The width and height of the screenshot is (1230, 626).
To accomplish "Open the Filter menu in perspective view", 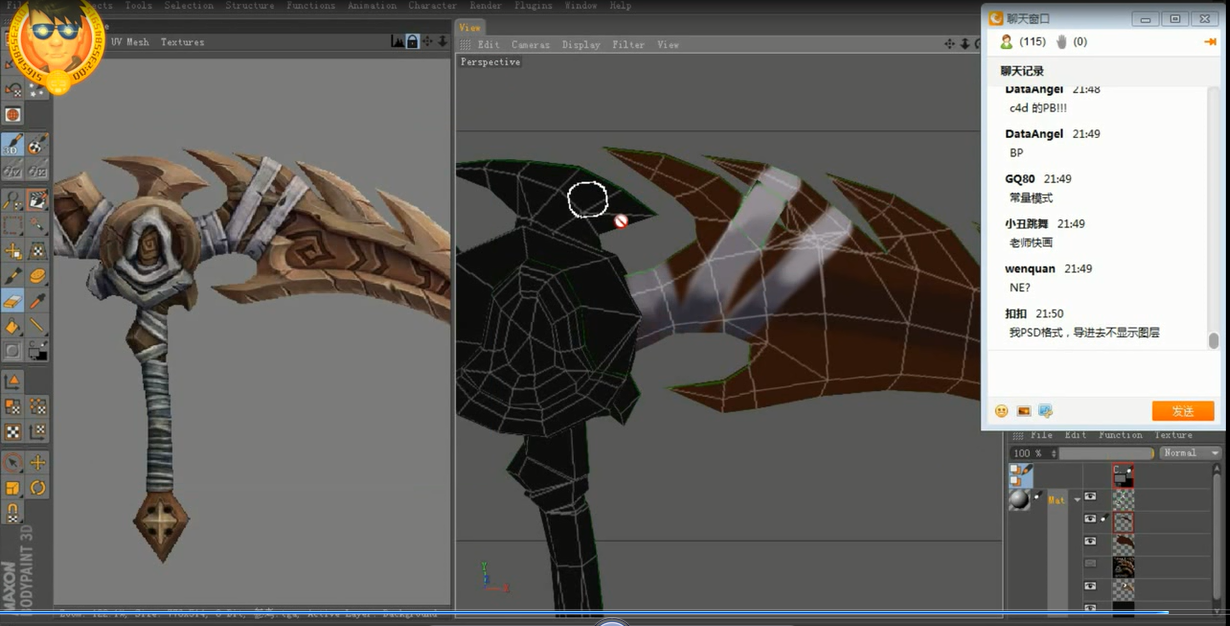I will coord(628,45).
